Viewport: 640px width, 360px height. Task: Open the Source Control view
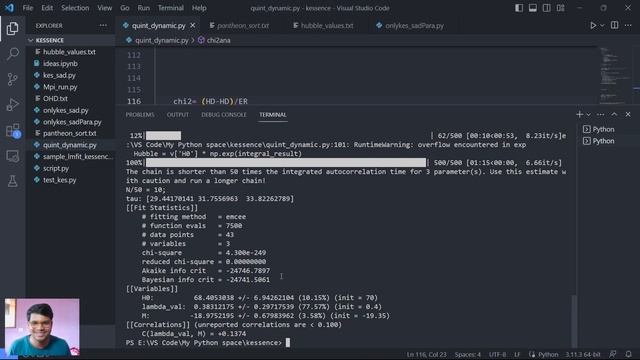pyautogui.click(x=12, y=79)
